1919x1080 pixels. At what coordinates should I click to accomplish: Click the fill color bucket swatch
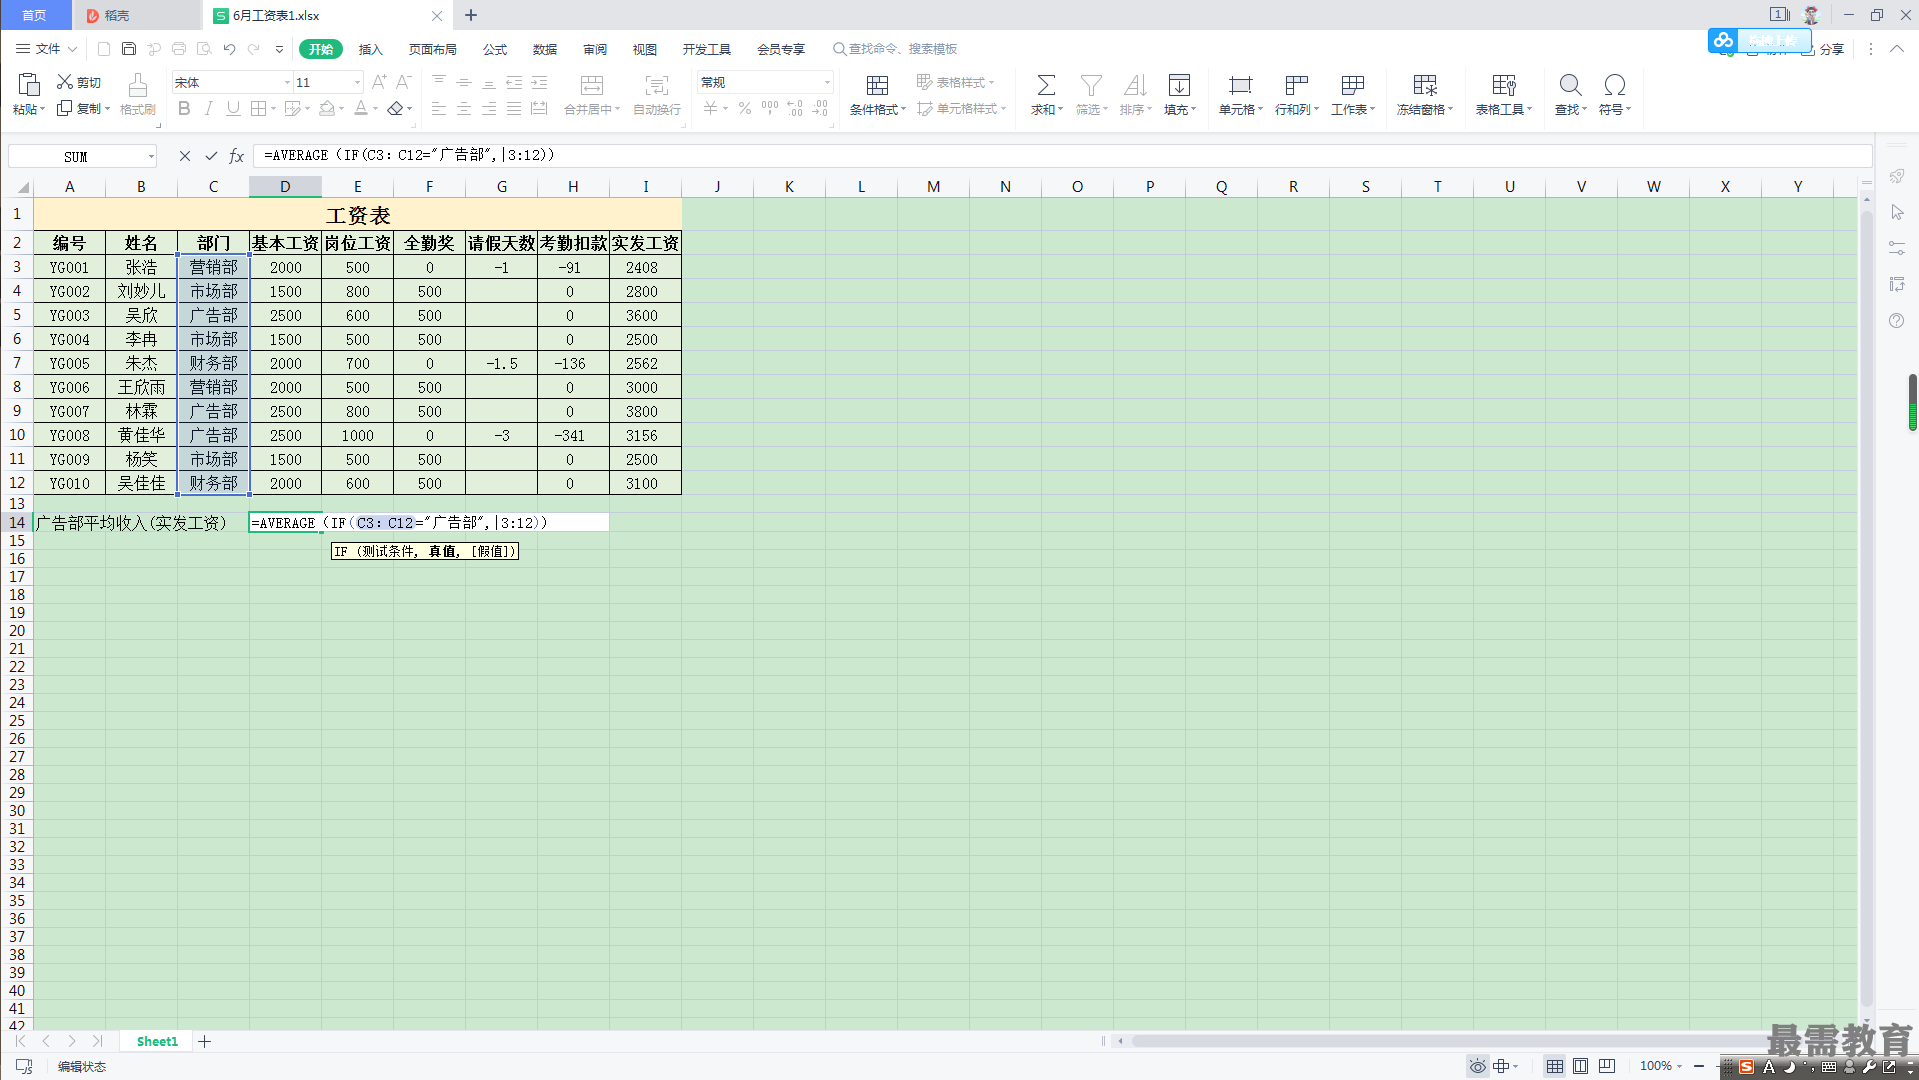(x=327, y=109)
